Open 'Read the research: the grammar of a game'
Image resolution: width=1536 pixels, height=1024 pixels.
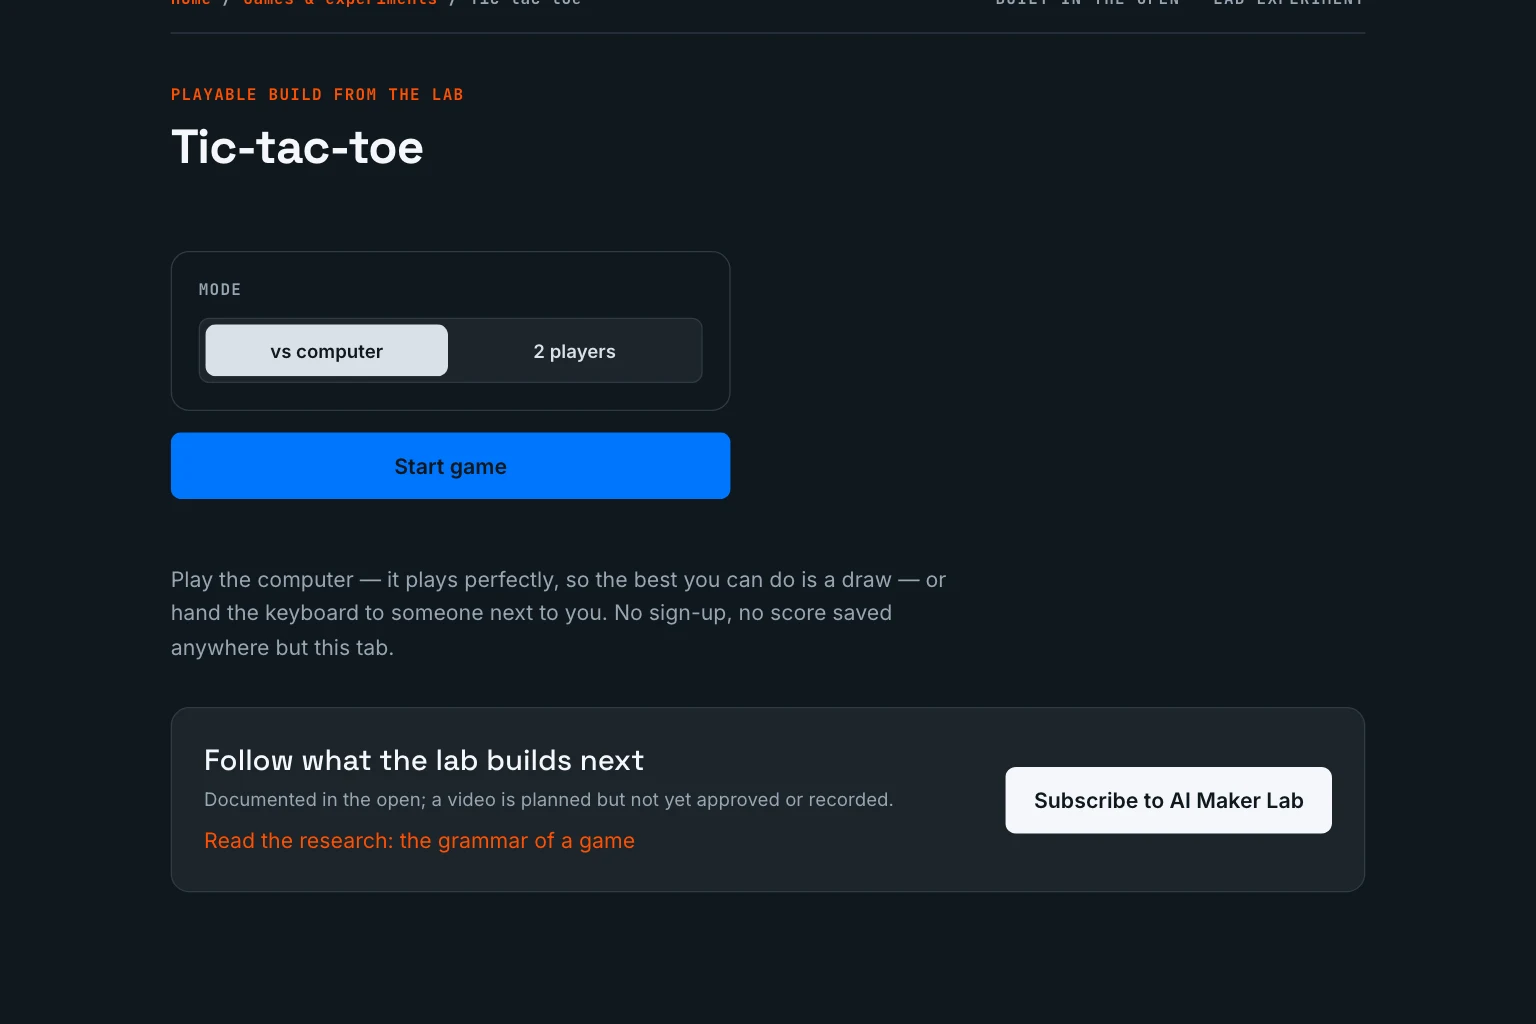point(419,841)
